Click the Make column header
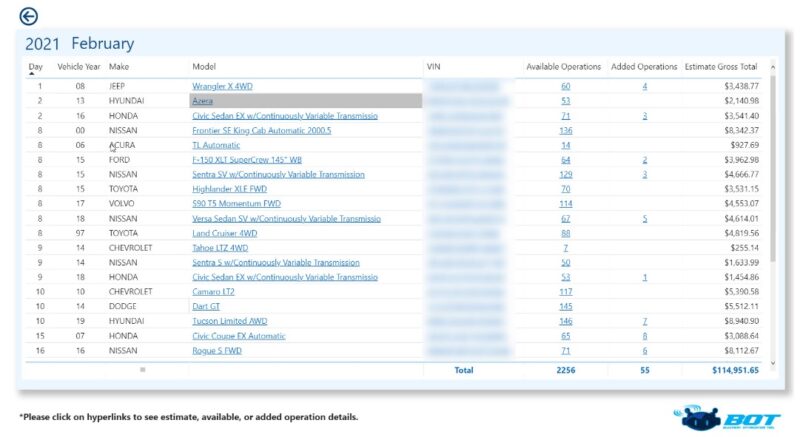Viewport: 800px width, 437px height. (119, 66)
